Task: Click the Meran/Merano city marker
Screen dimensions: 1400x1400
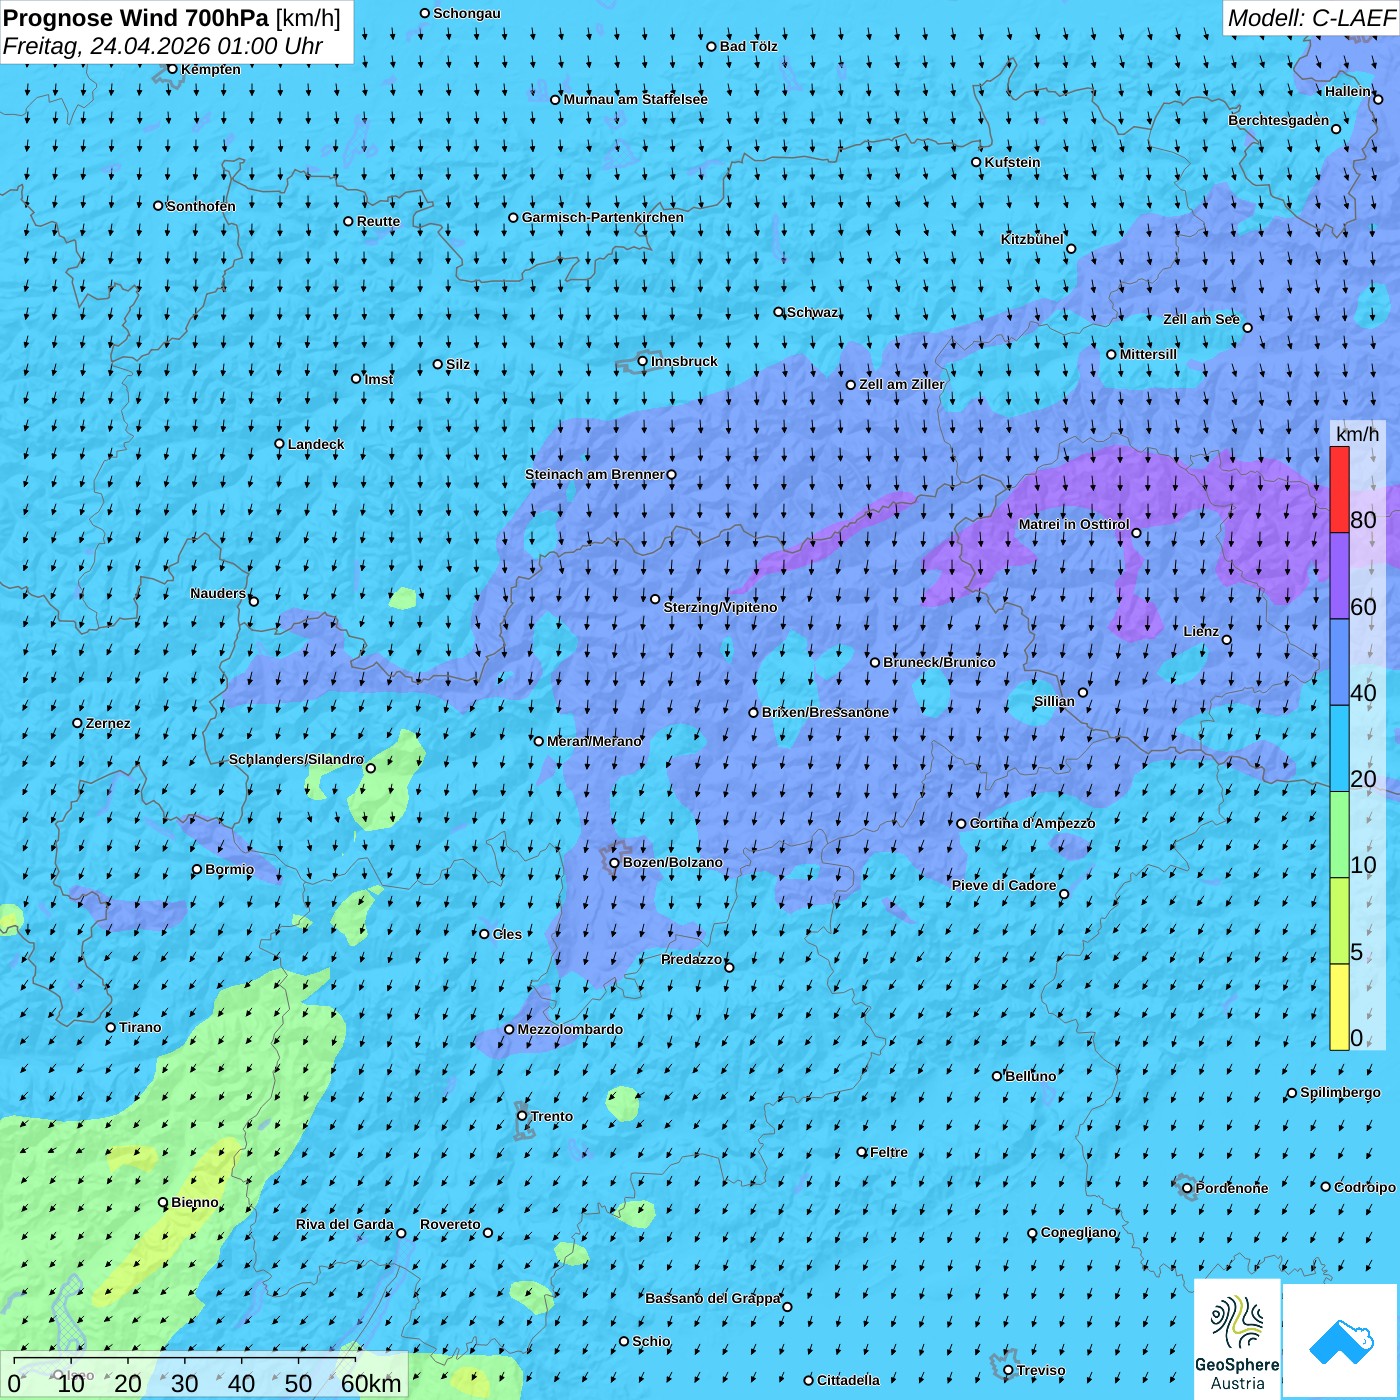Action: (x=539, y=741)
